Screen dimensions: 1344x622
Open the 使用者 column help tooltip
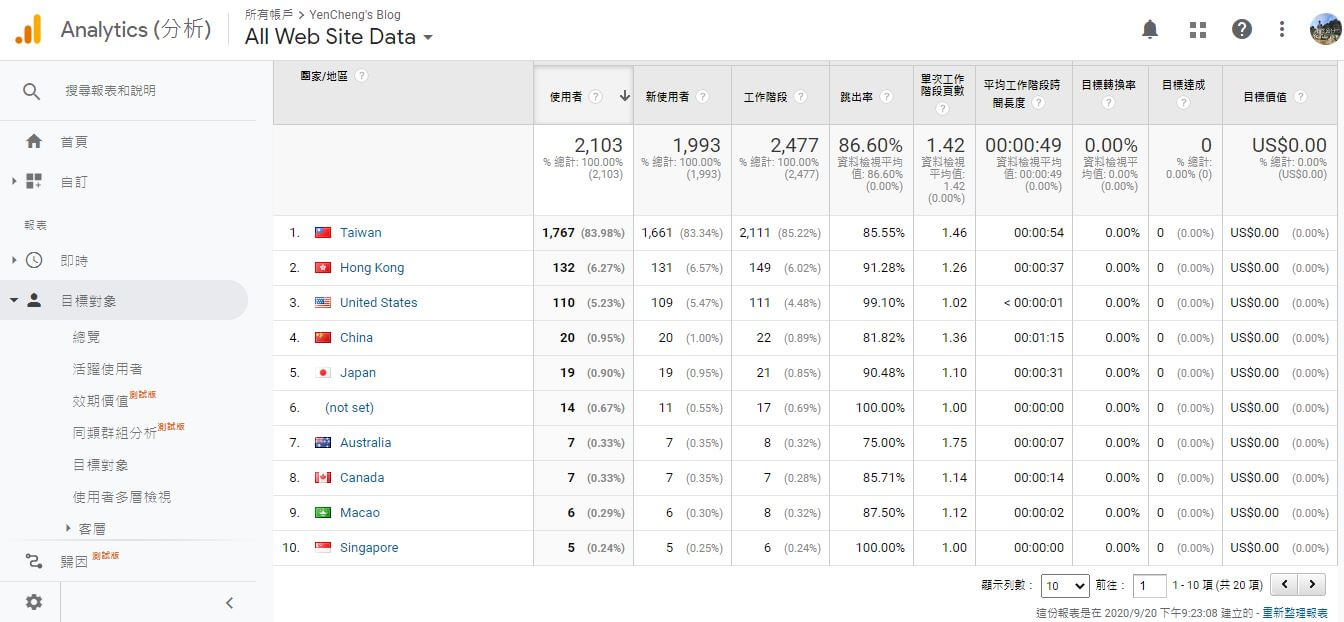(597, 96)
